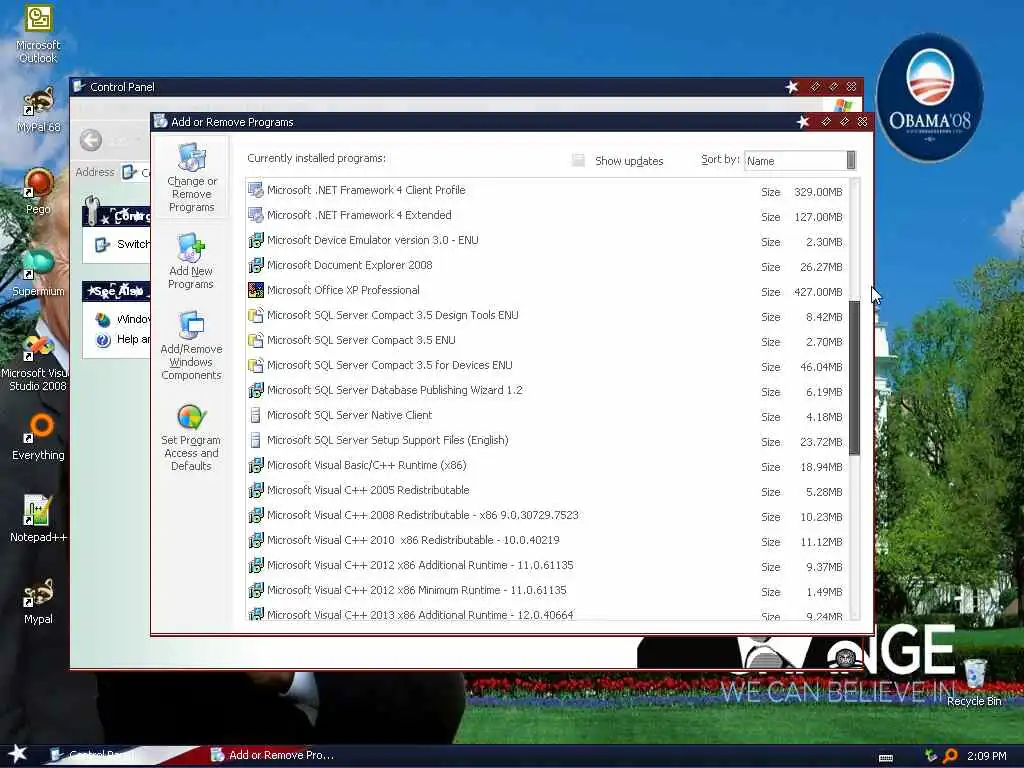The height and width of the screenshot is (768, 1024).
Task: Select the Change or Remove Programs icon
Action: pyautogui.click(x=191, y=177)
